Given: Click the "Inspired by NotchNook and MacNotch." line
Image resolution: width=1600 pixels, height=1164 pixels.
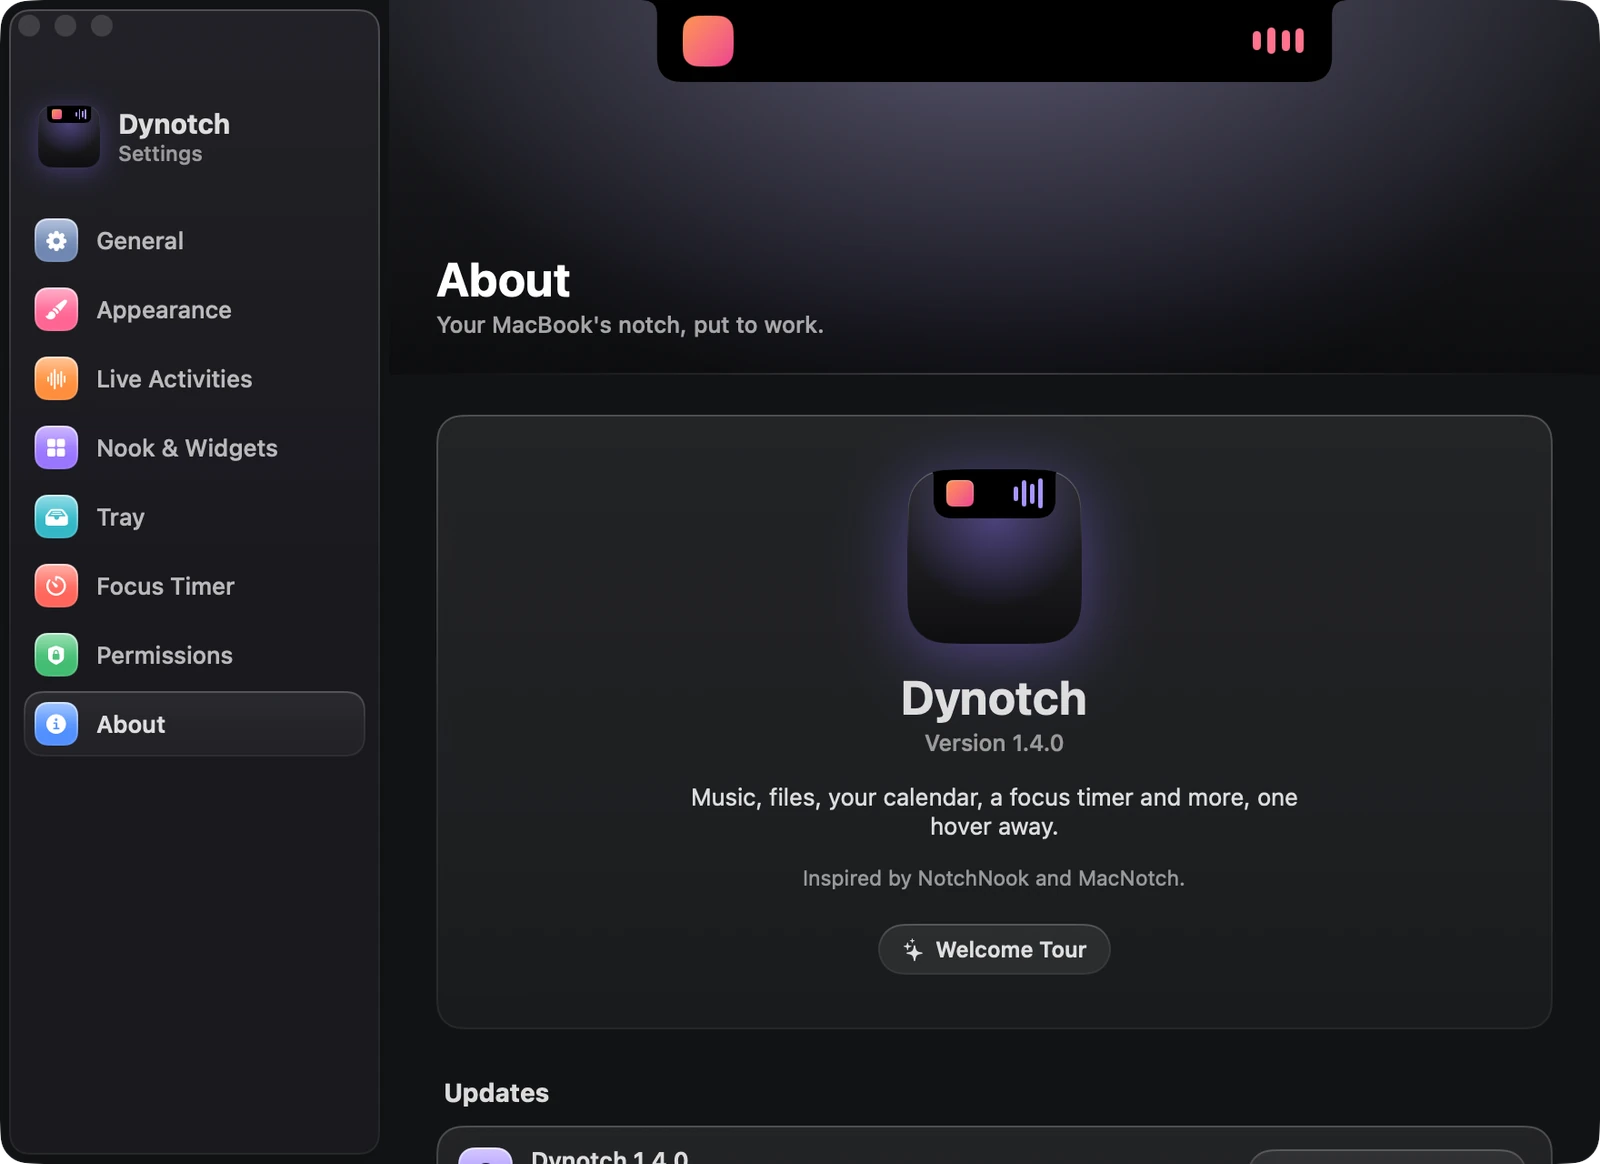Looking at the screenshot, I should click(x=993, y=878).
